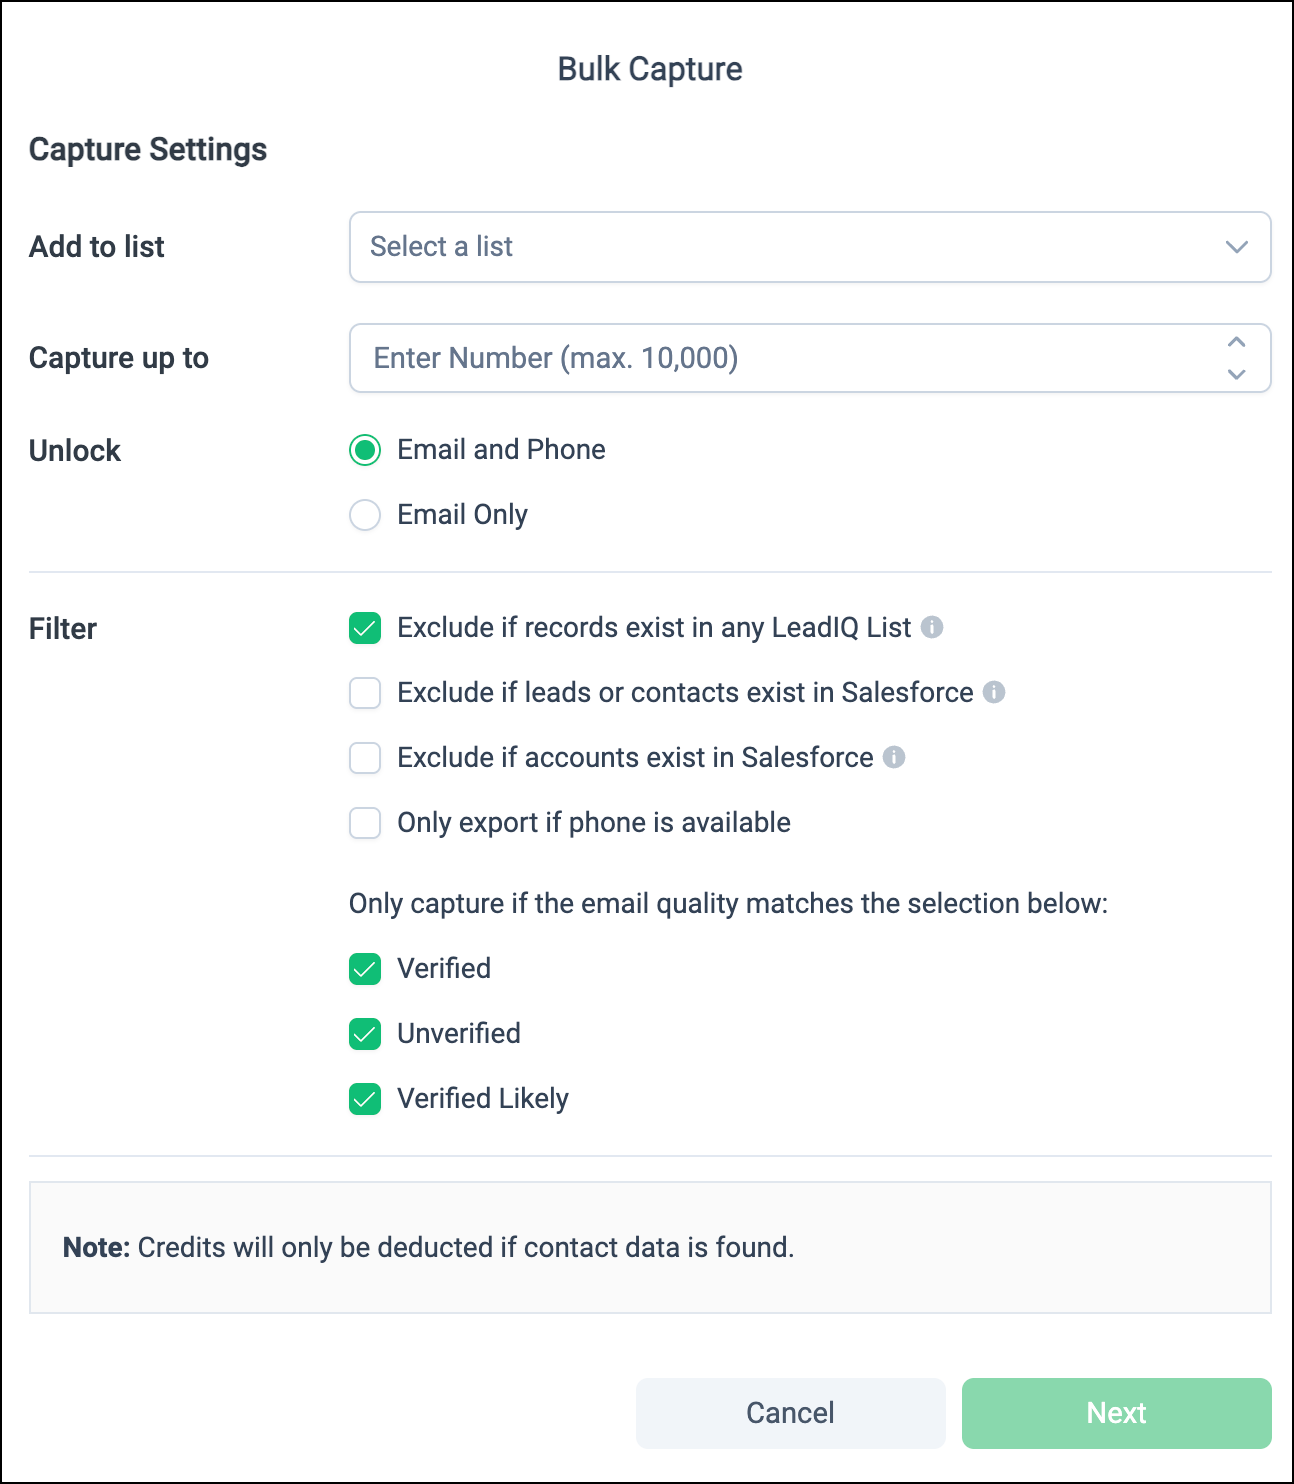
Task: Disable the Unverified email quality checkbox
Action: coord(365,1034)
